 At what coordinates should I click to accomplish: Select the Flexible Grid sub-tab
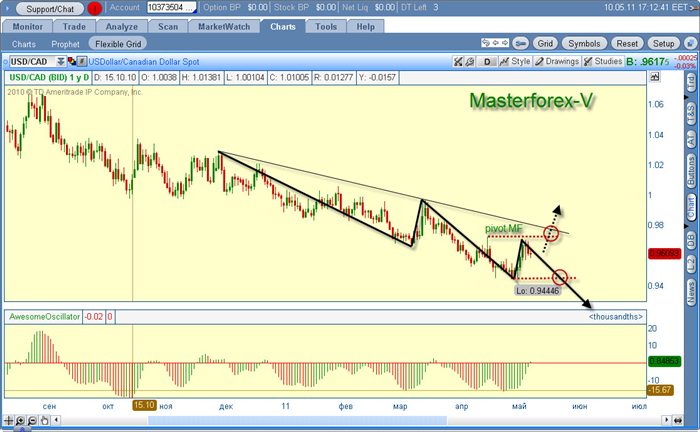point(118,44)
